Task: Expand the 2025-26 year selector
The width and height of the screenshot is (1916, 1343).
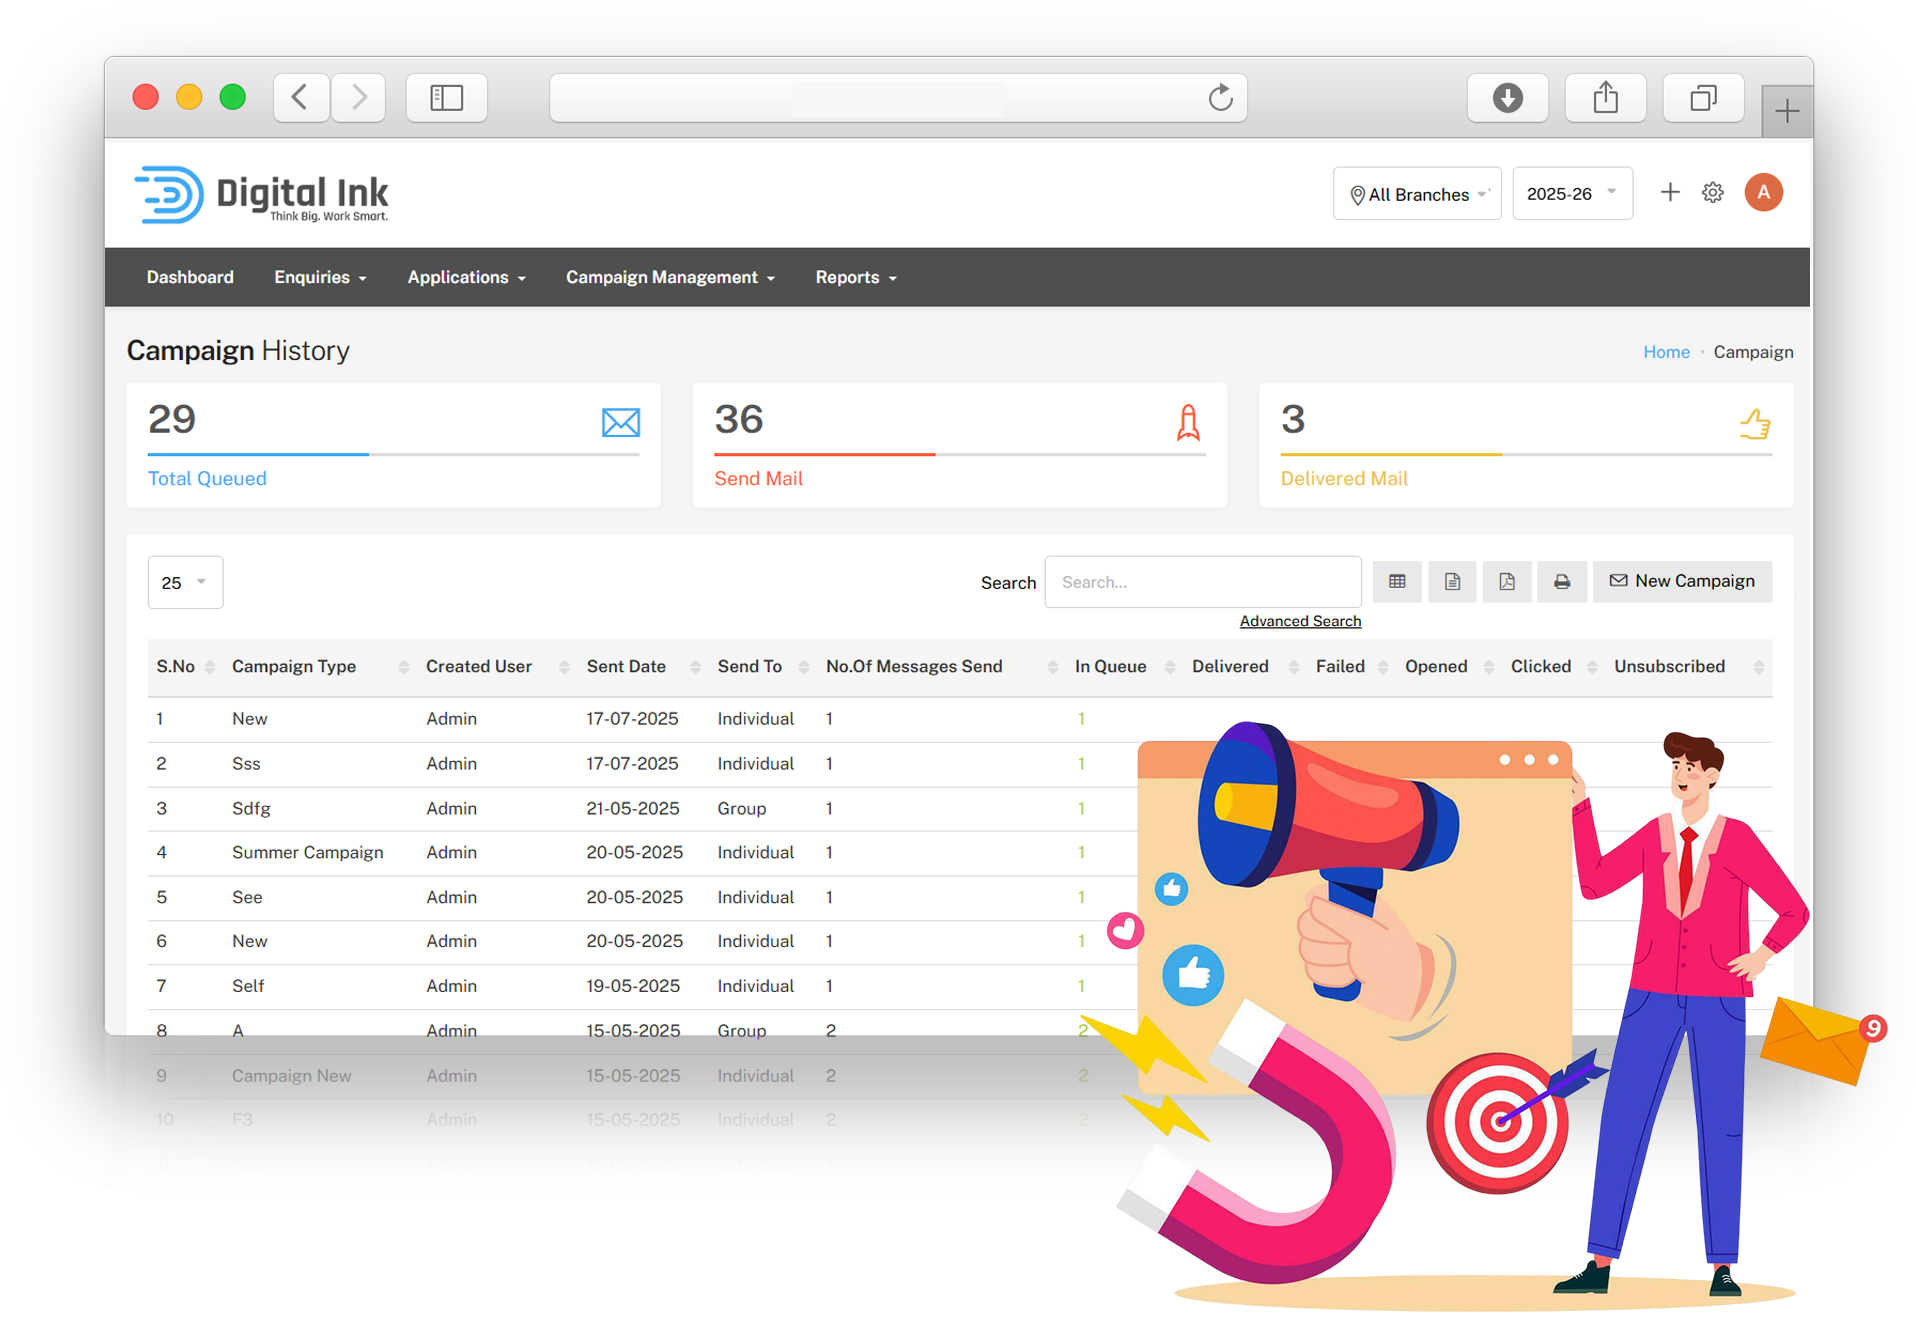Action: (1571, 194)
